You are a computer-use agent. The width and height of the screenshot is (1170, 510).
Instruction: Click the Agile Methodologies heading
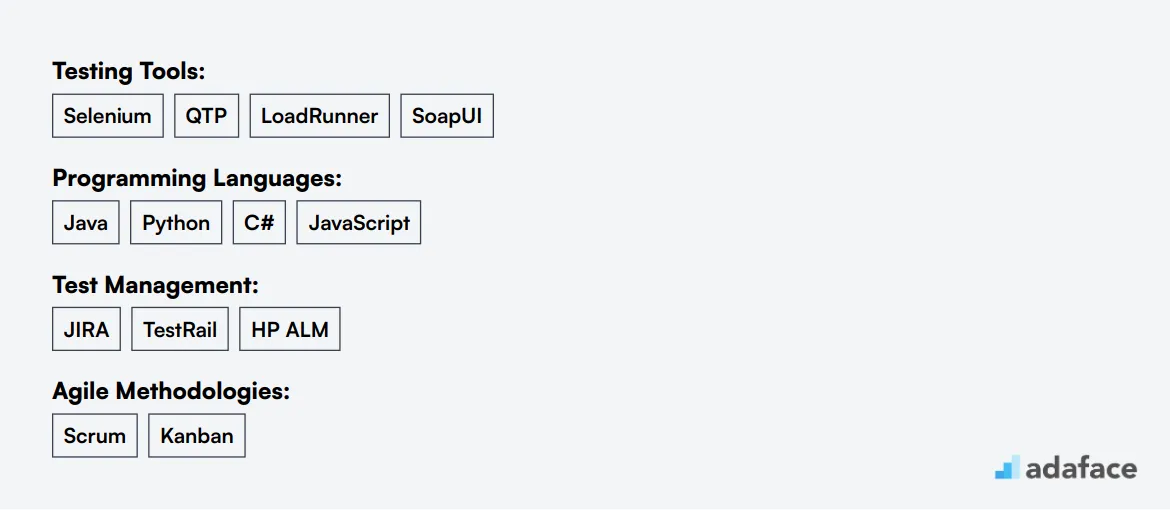pos(171,392)
